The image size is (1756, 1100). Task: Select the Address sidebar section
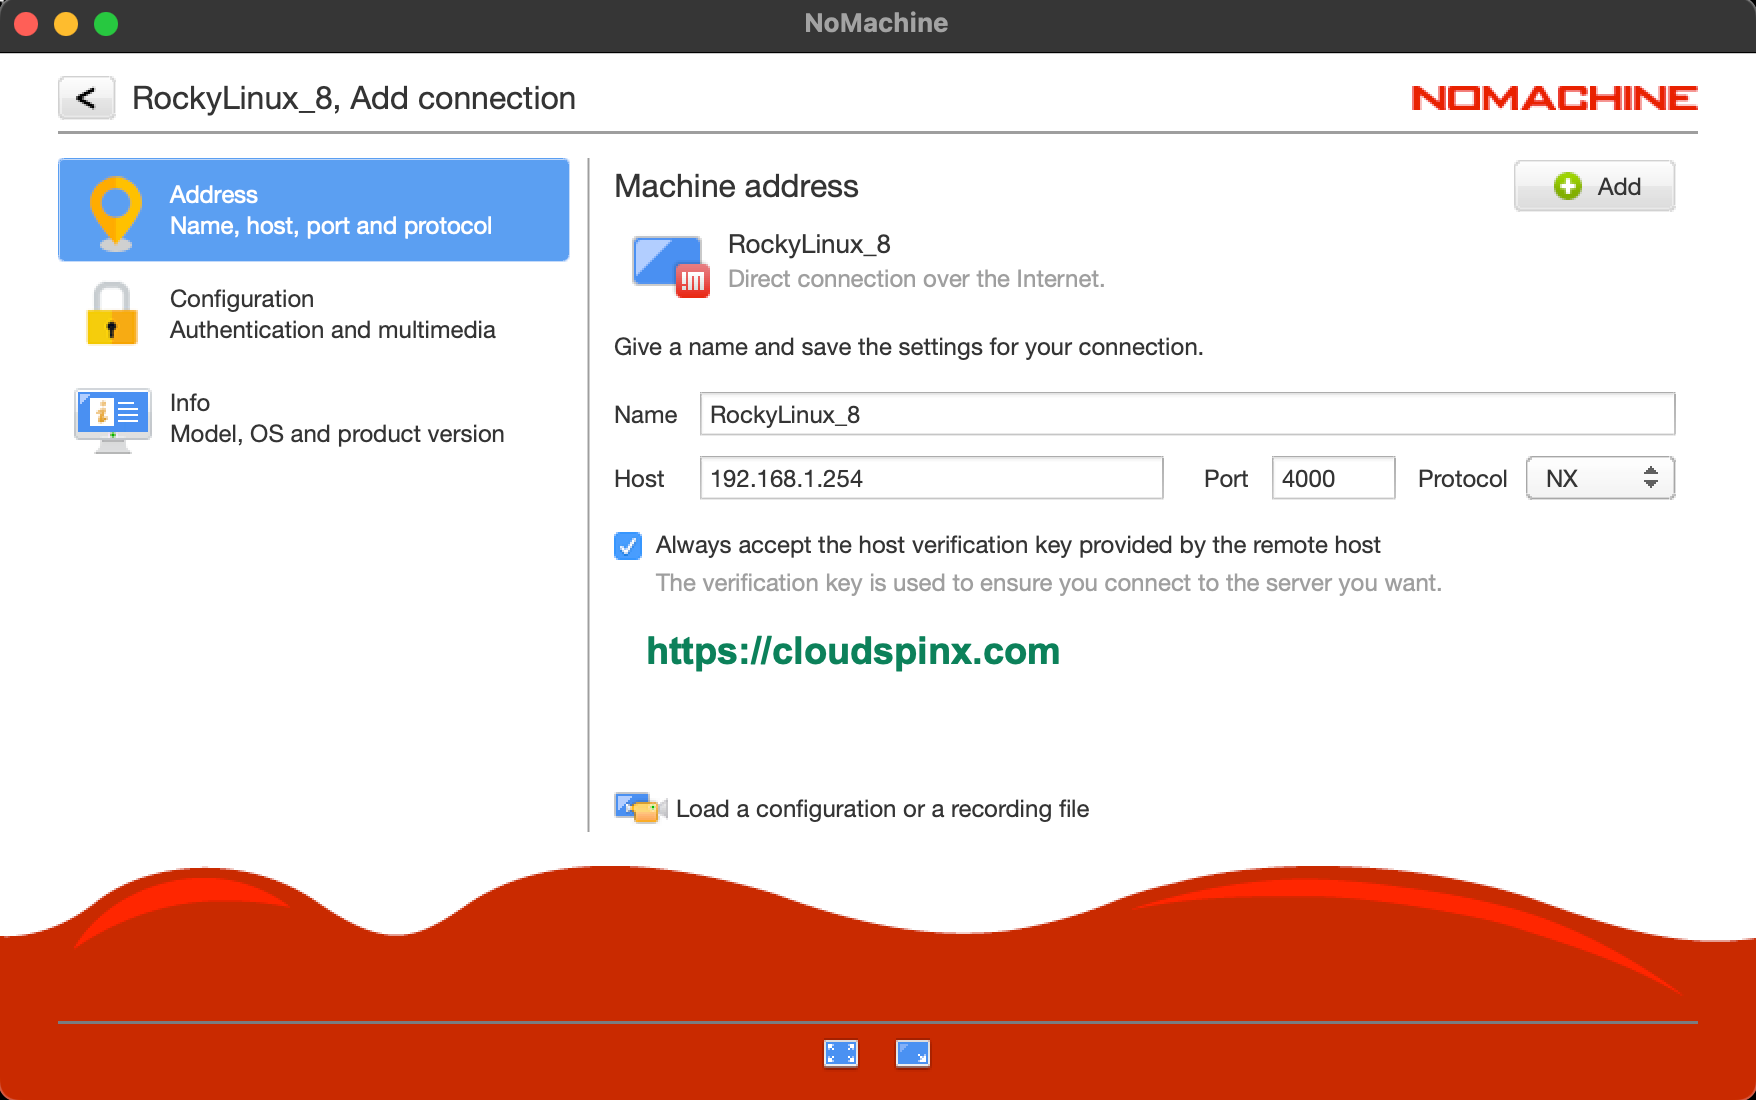click(313, 209)
